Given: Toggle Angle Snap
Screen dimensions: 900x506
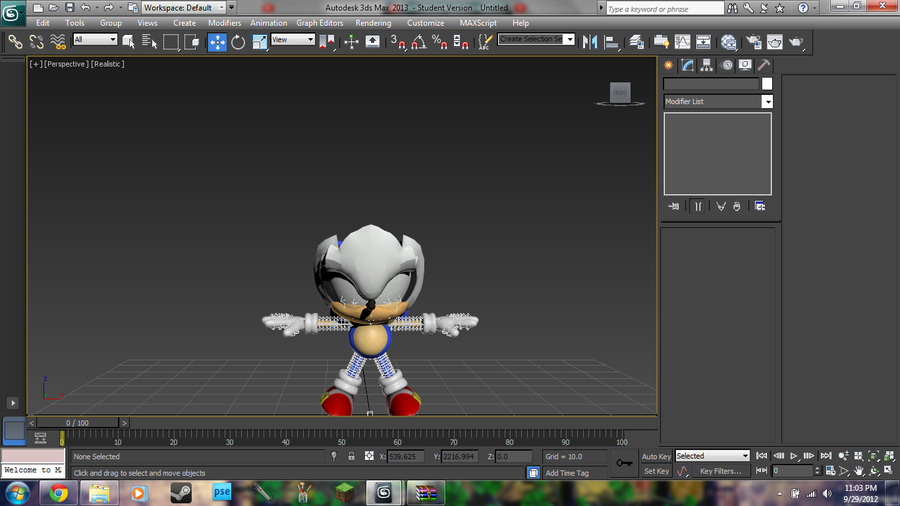Looking at the screenshot, I should click(418, 42).
